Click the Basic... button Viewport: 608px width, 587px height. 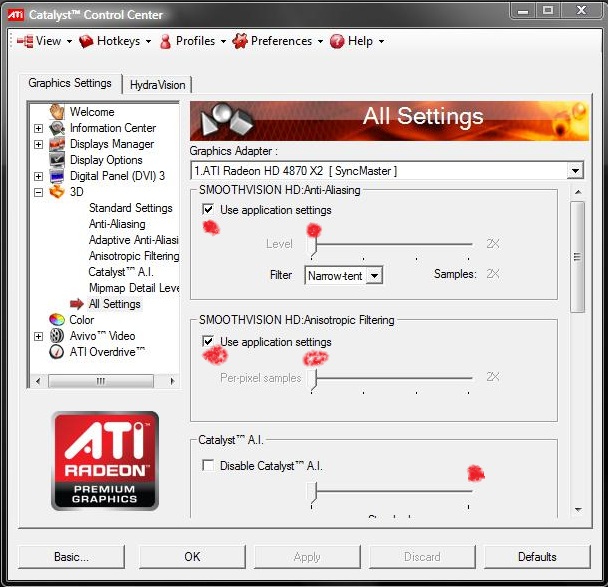point(71,557)
